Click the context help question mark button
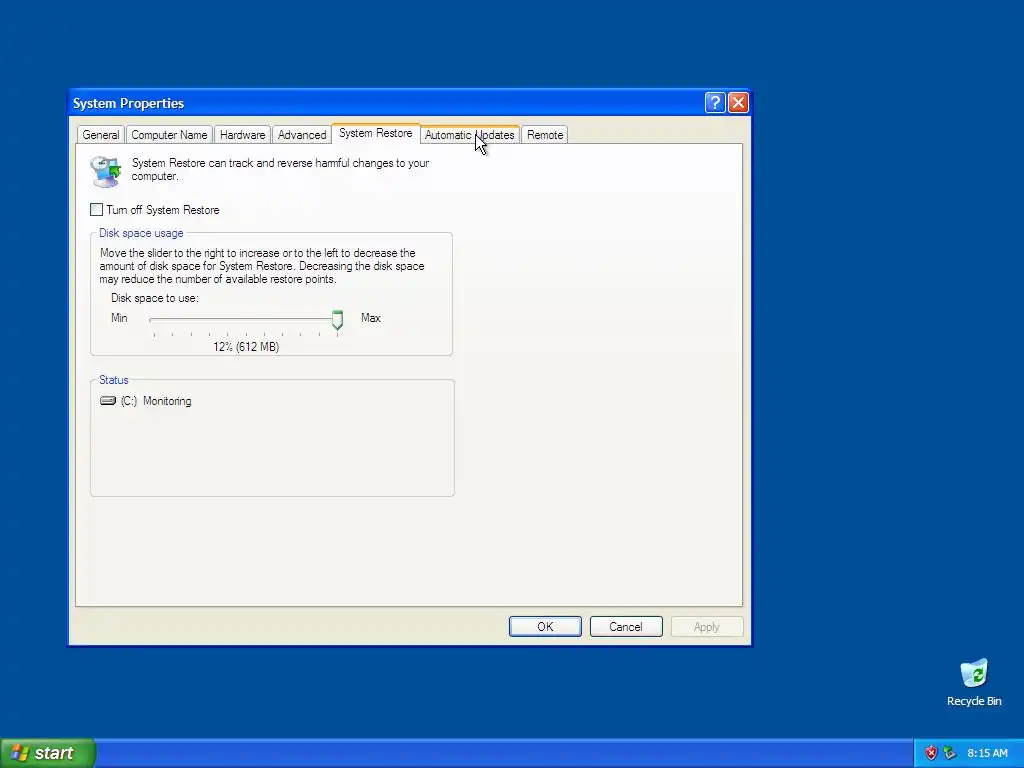The height and width of the screenshot is (768, 1024). 715,103
